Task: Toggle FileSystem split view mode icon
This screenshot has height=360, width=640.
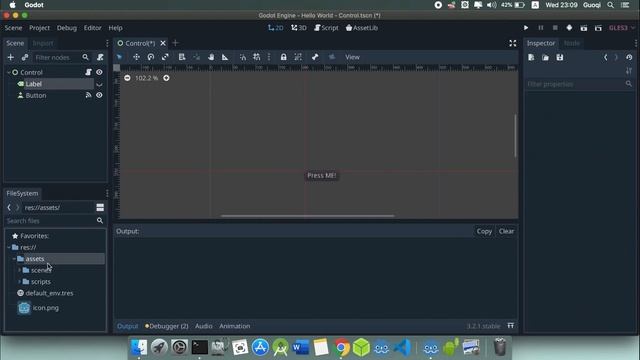Action: [x=100, y=208]
